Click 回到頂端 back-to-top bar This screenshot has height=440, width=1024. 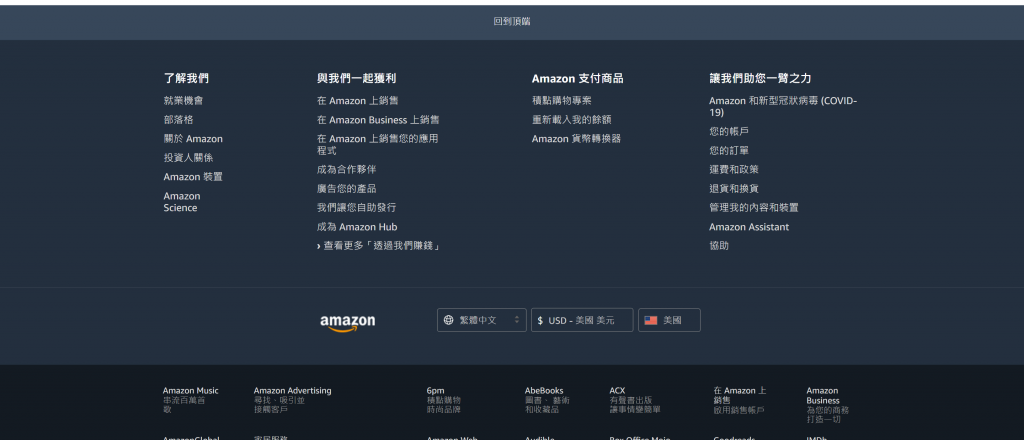click(512, 22)
